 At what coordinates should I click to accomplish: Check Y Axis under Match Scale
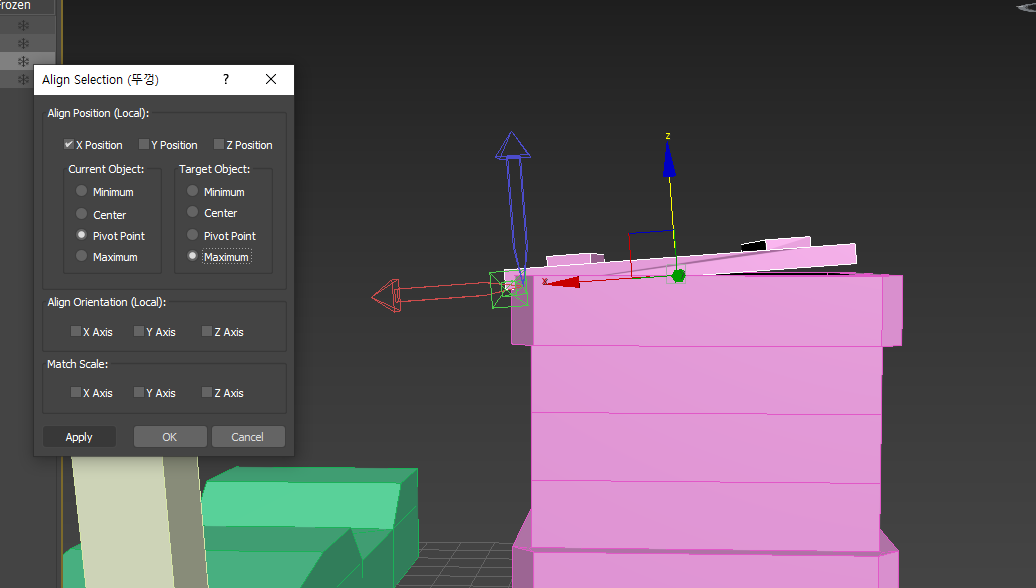click(139, 392)
